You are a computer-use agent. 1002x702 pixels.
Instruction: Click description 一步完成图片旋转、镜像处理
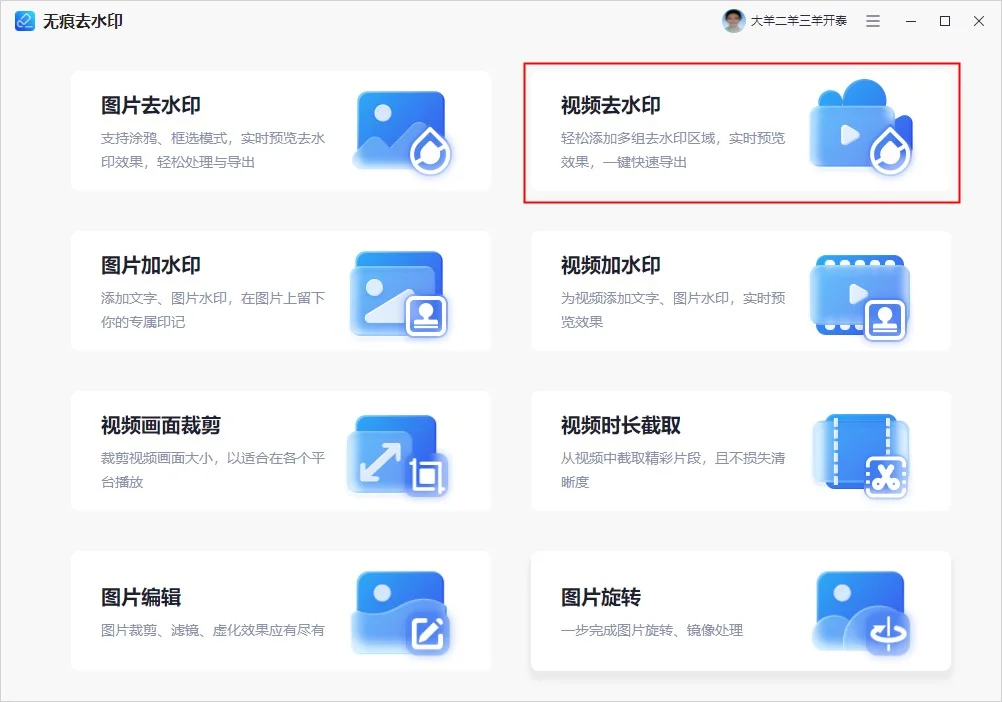pos(652,630)
